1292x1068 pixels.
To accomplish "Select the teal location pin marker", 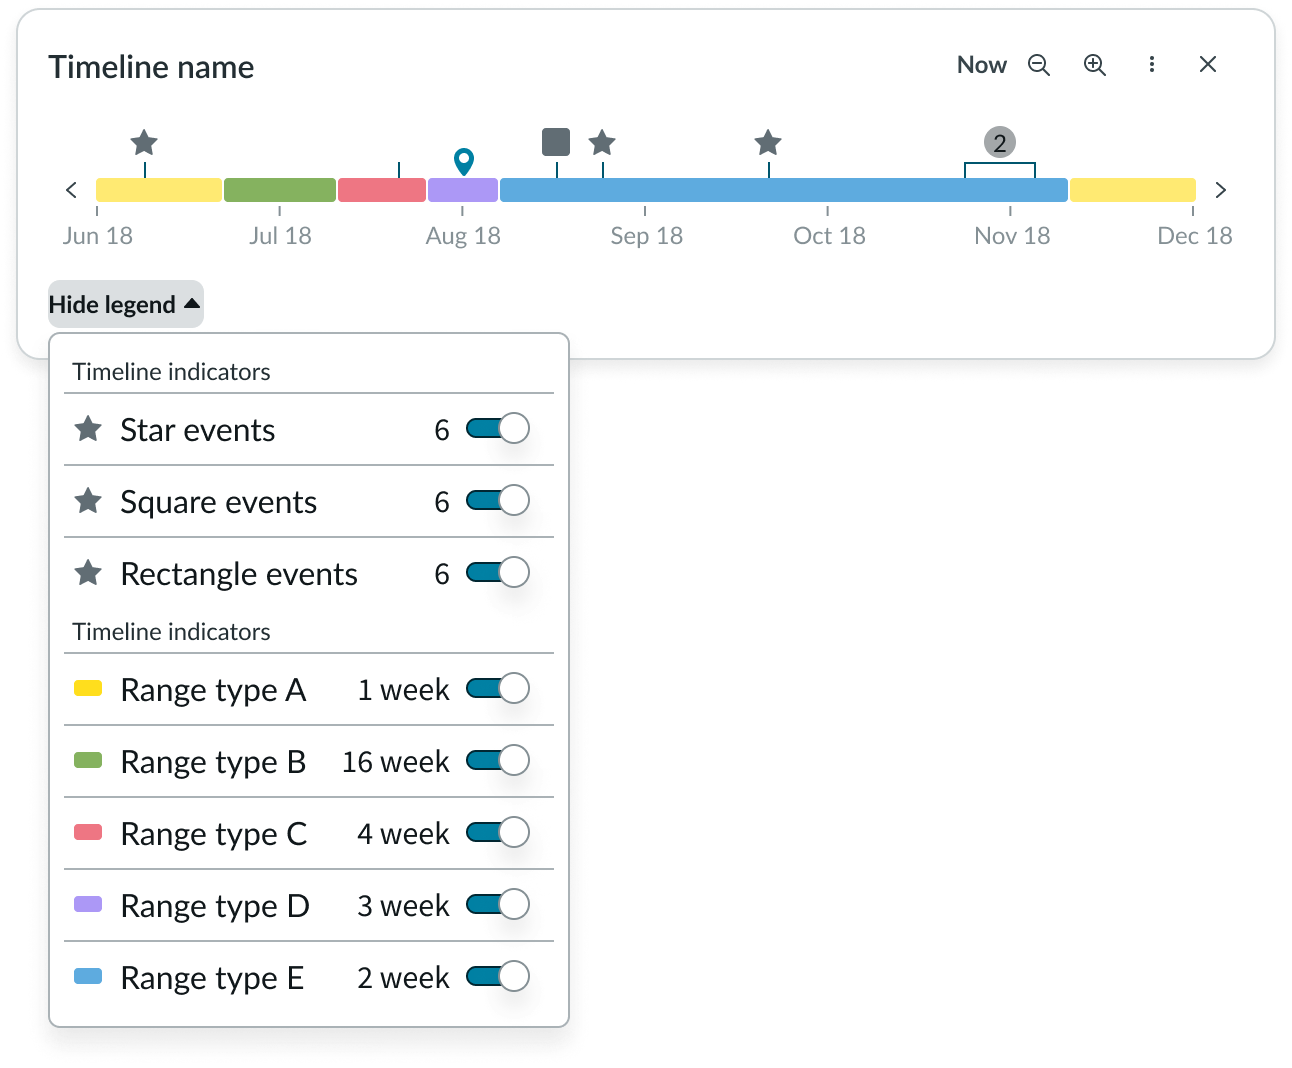I will [463, 161].
